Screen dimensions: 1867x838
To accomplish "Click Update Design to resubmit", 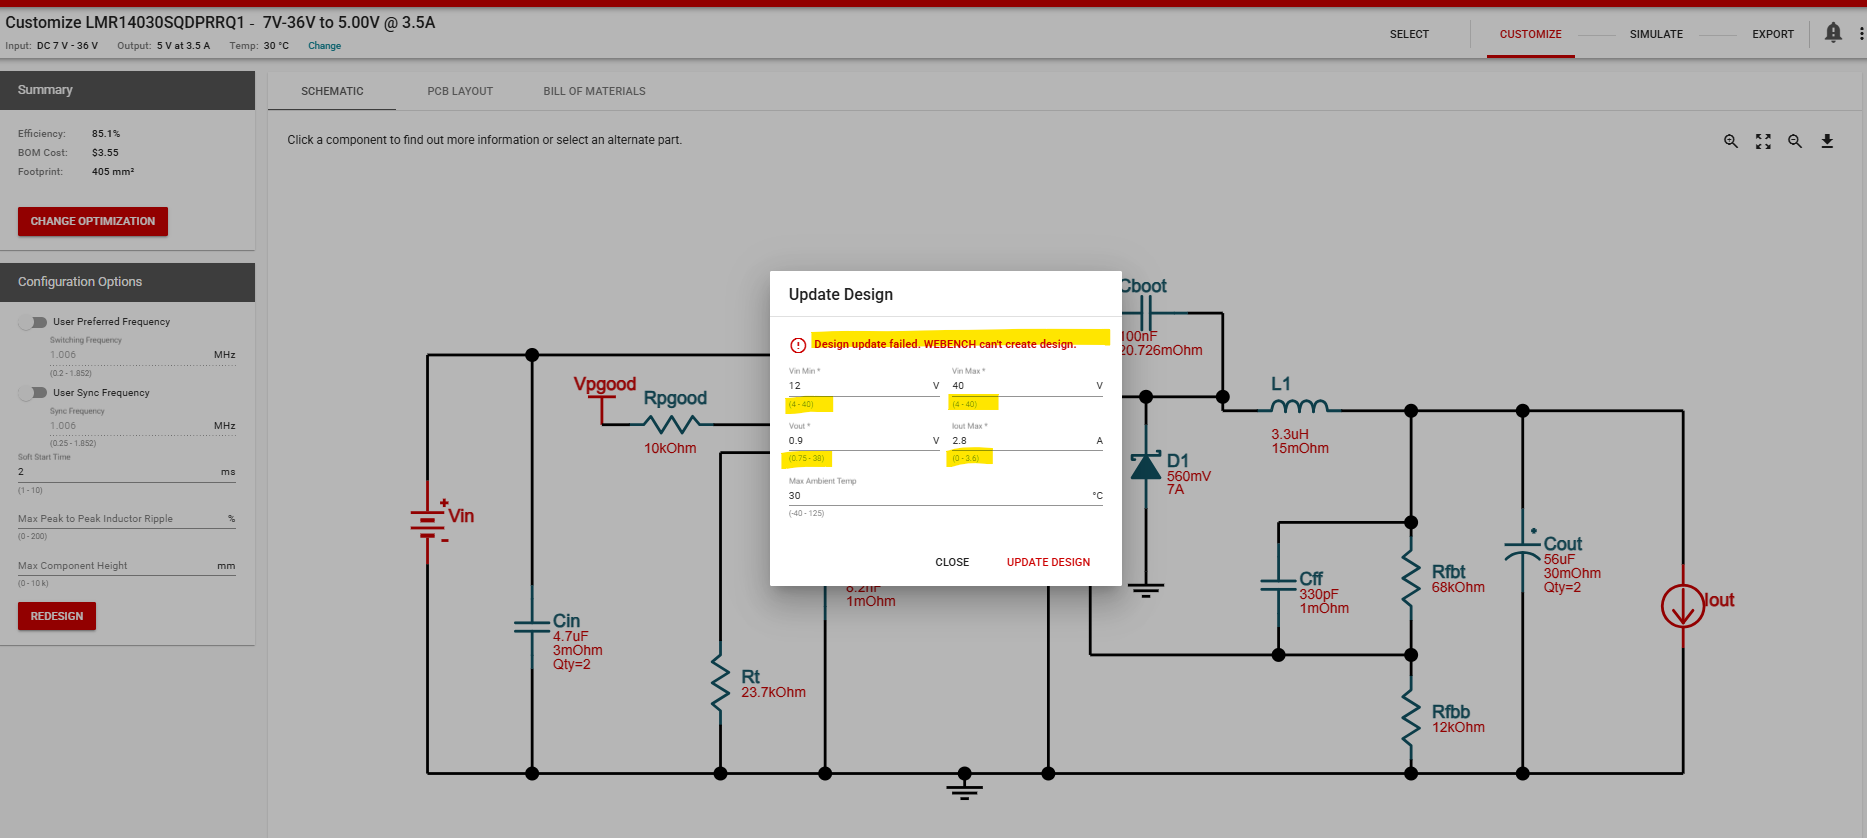I will pyautogui.click(x=1048, y=562).
